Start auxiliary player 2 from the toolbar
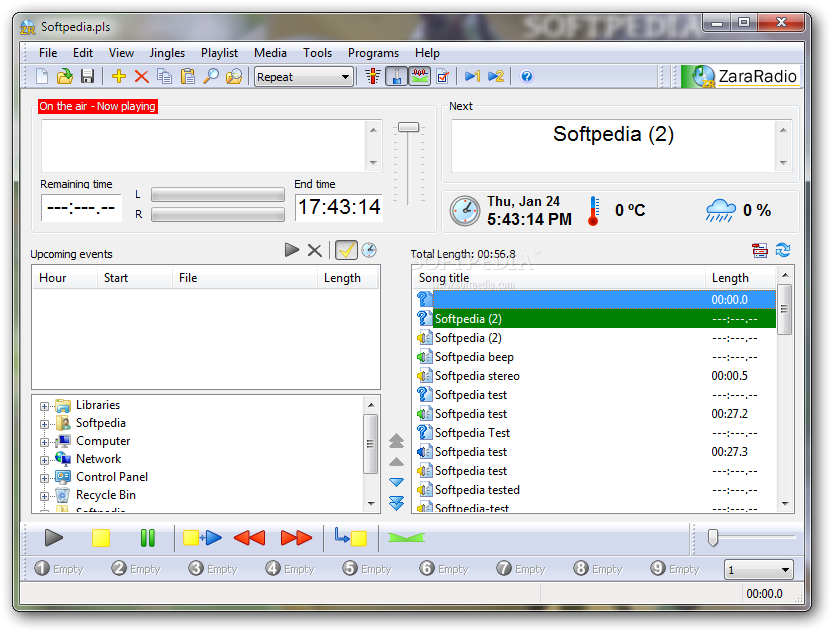 (x=496, y=76)
